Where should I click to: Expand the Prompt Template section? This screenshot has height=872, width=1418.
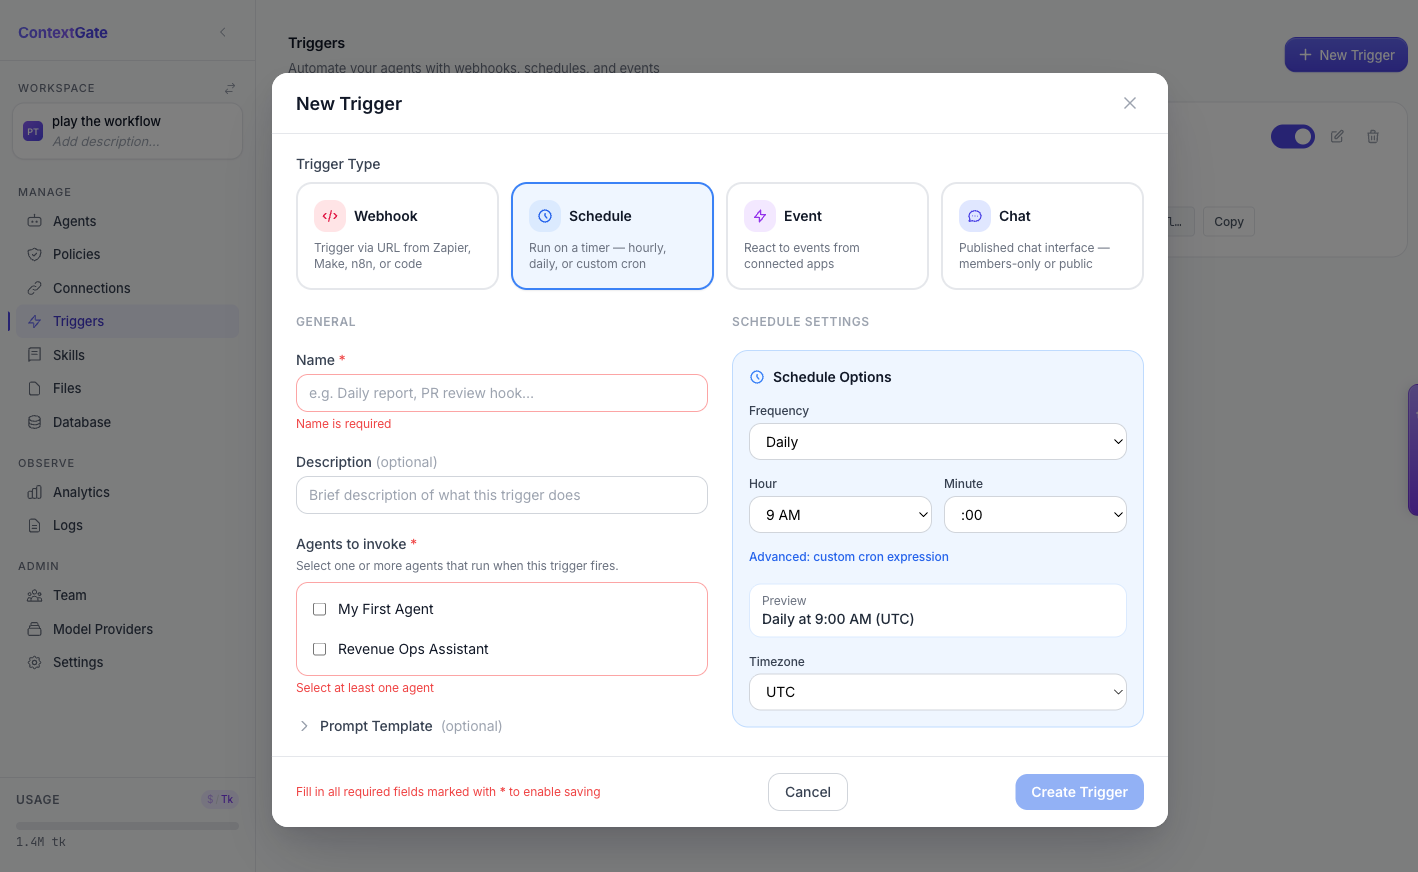point(400,726)
